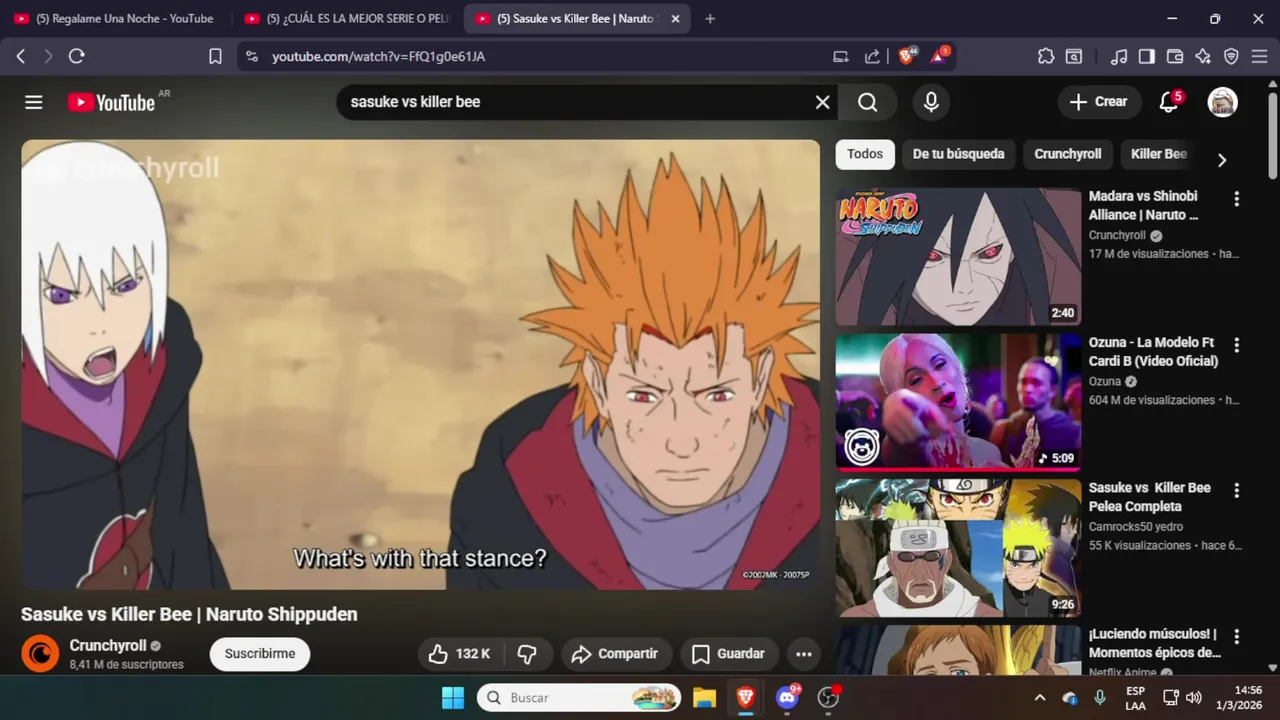Open YouTube notifications bell
The image size is (1280, 720).
[1168, 102]
